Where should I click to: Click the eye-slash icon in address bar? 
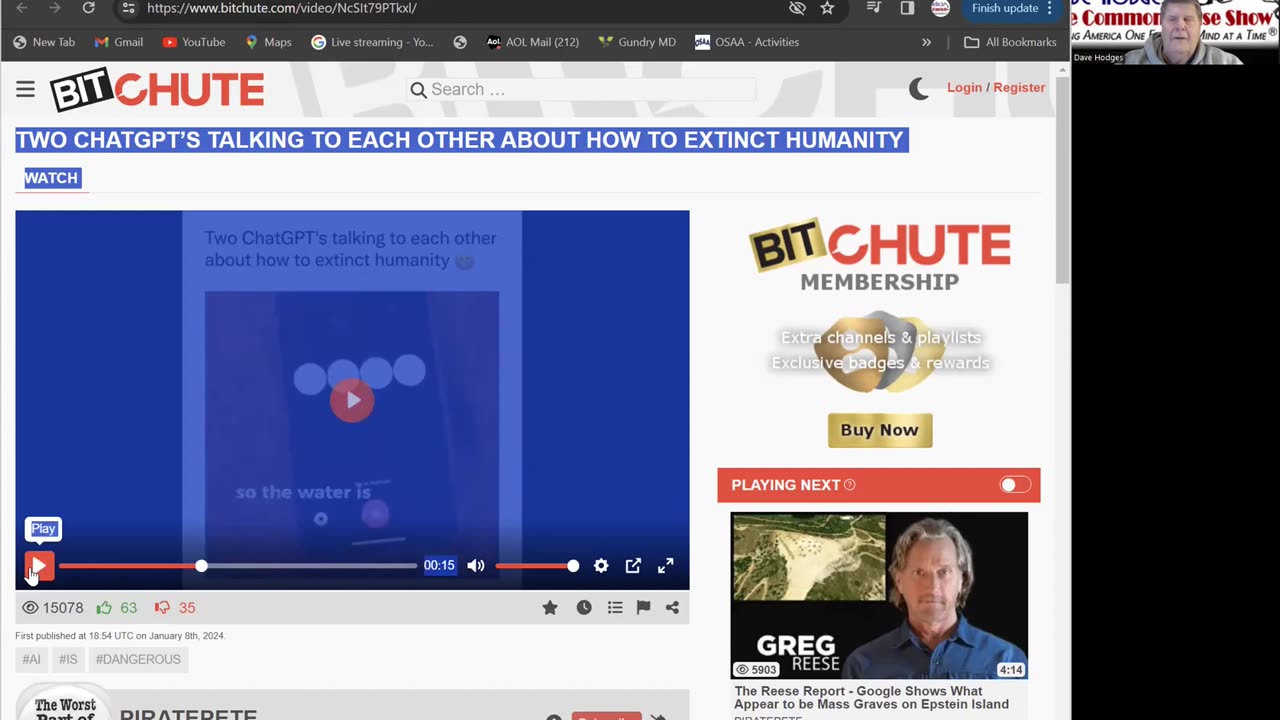pos(797,8)
